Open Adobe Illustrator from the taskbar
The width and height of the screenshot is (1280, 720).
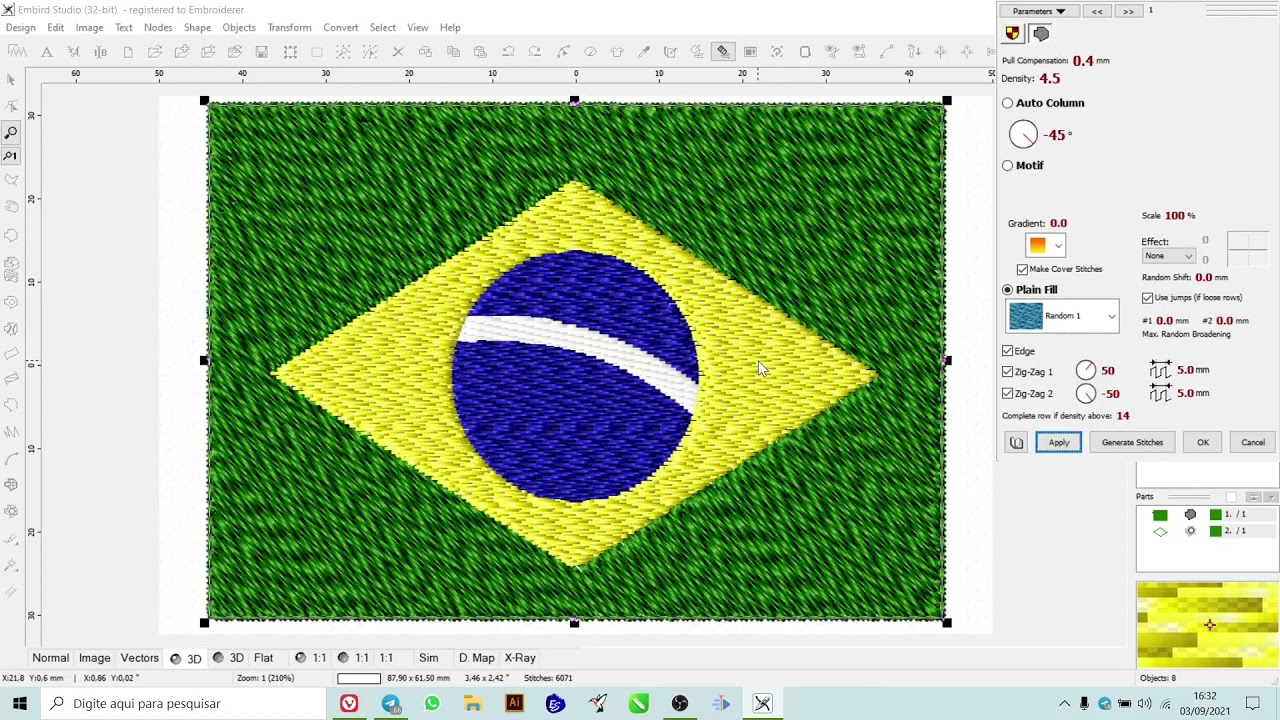[x=514, y=703]
